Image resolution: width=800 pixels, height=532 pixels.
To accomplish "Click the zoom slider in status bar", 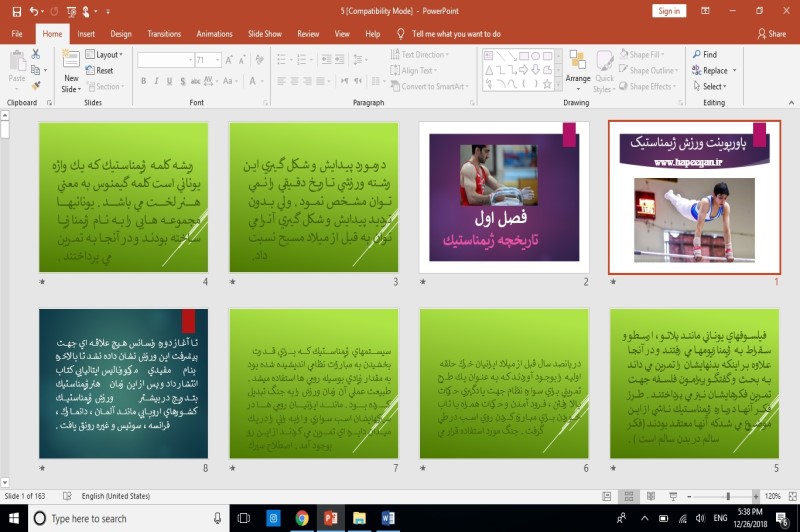I will [x=727, y=497].
